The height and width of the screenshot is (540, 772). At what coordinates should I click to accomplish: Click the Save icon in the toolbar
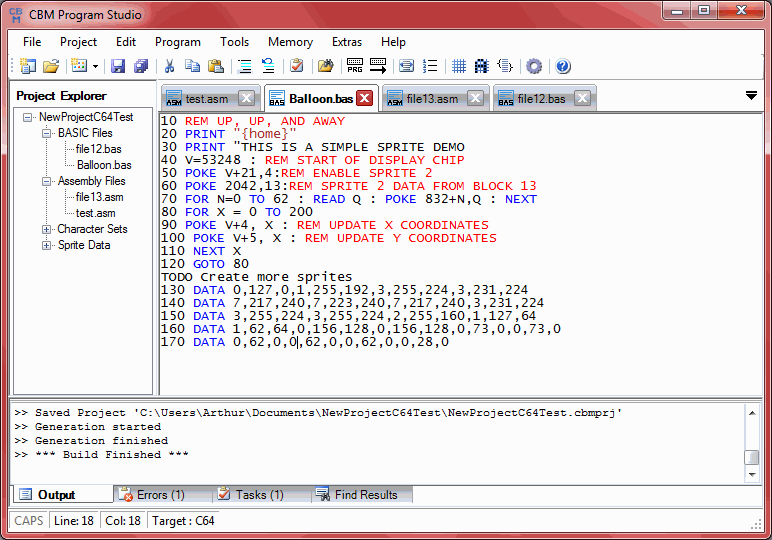pos(118,67)
